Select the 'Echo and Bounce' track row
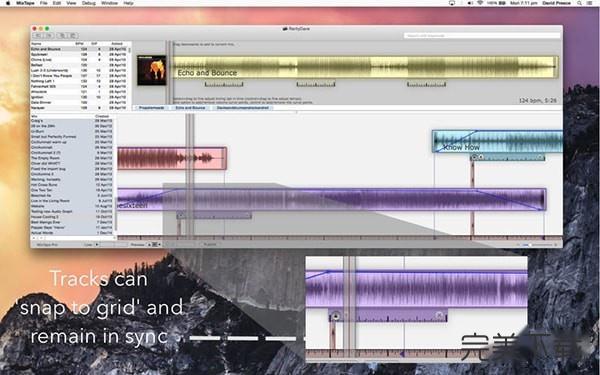 tap(79, 49)
